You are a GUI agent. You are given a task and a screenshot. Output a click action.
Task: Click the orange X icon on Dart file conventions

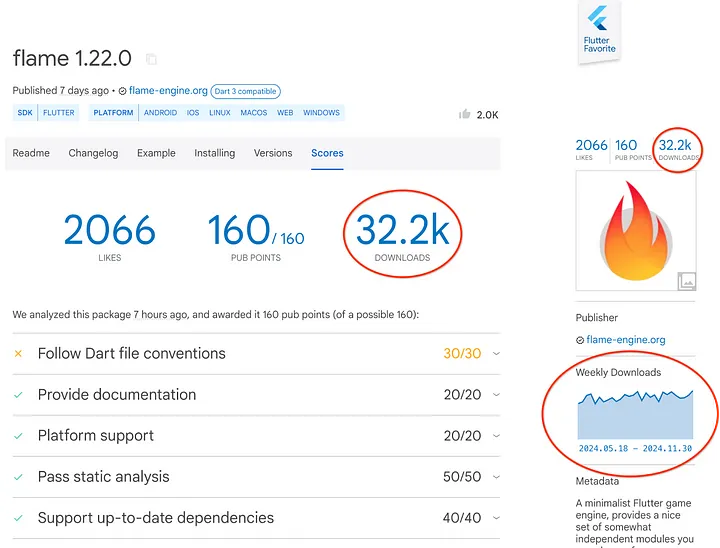18,354
